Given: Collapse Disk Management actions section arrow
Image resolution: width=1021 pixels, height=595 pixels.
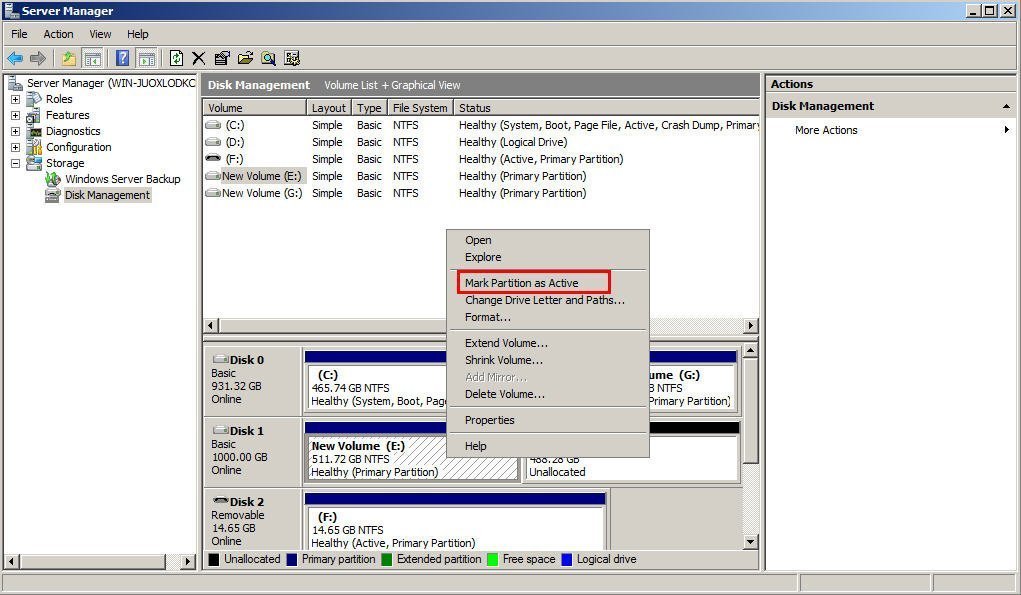Looking at the screenshot, I should coord(1006,106).
